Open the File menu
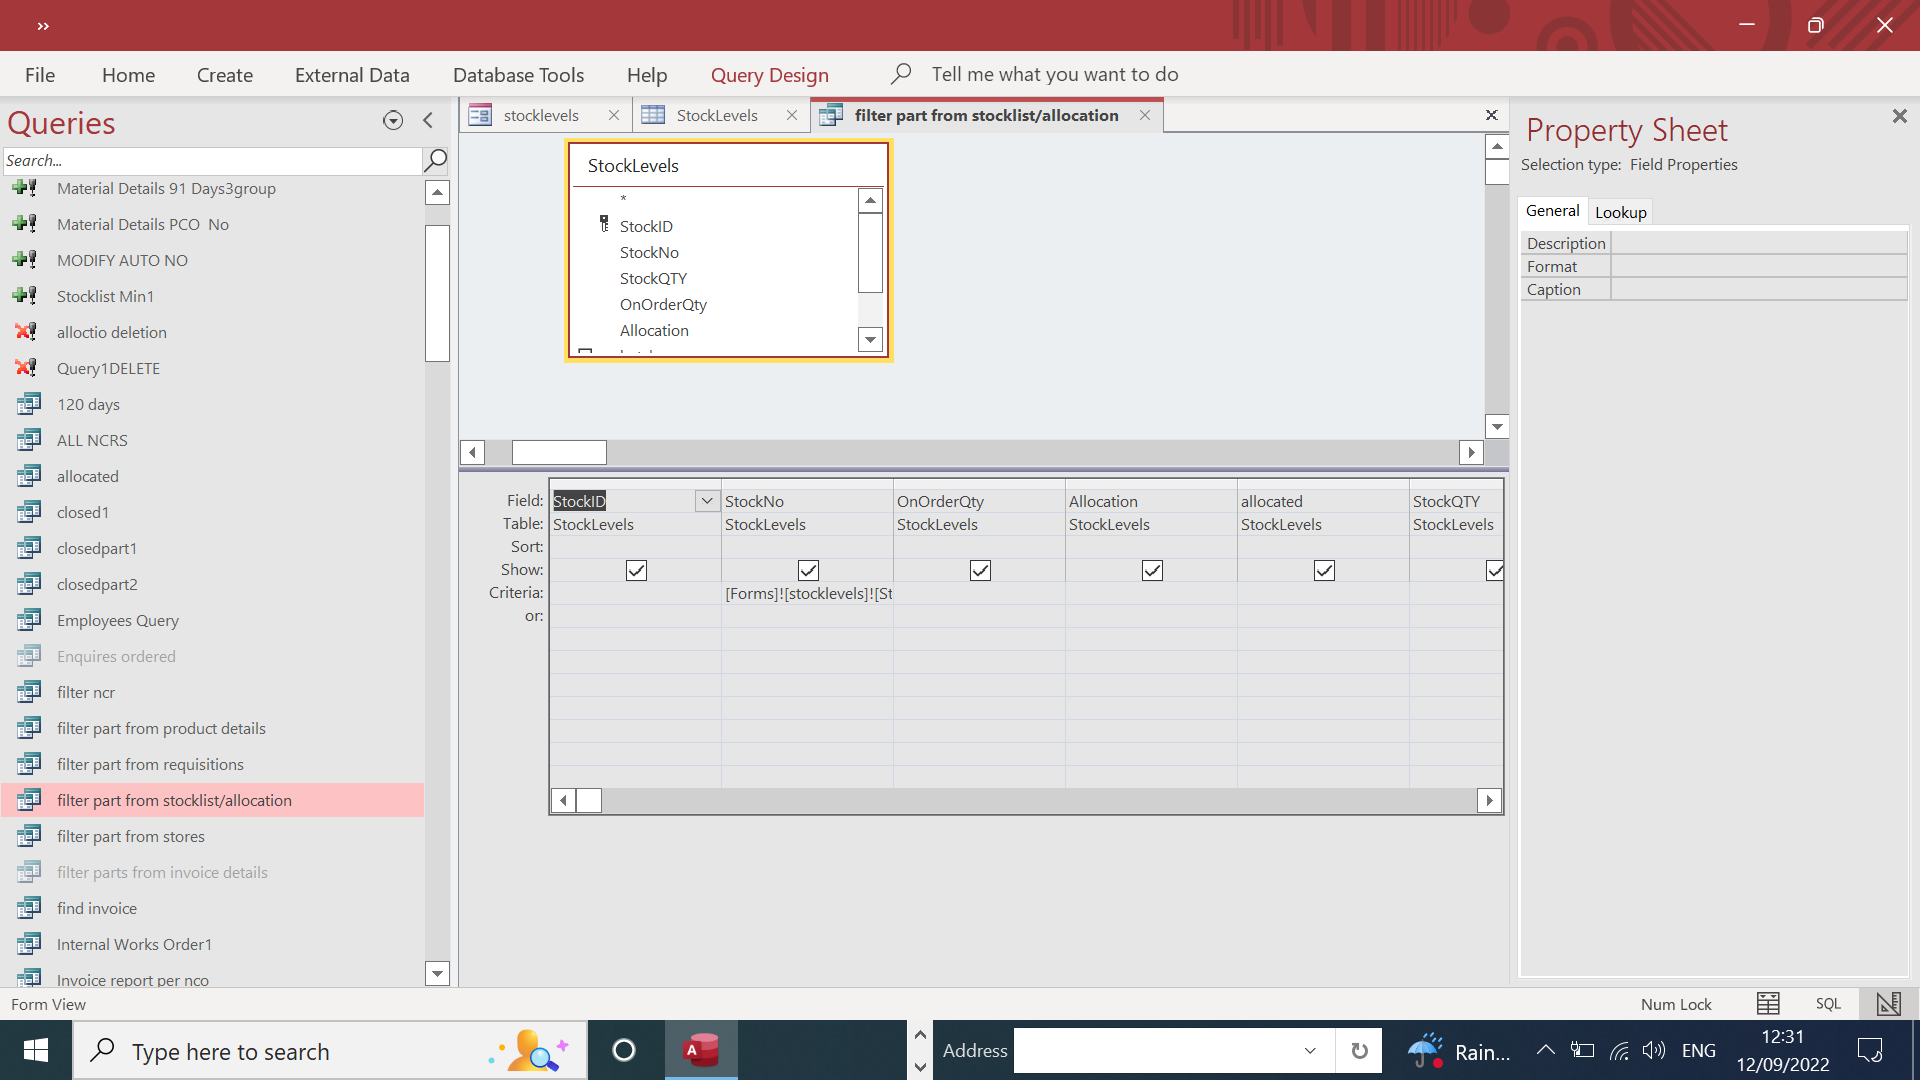1920x1080 pixels. pyautogui.click(x=40, y=75)
